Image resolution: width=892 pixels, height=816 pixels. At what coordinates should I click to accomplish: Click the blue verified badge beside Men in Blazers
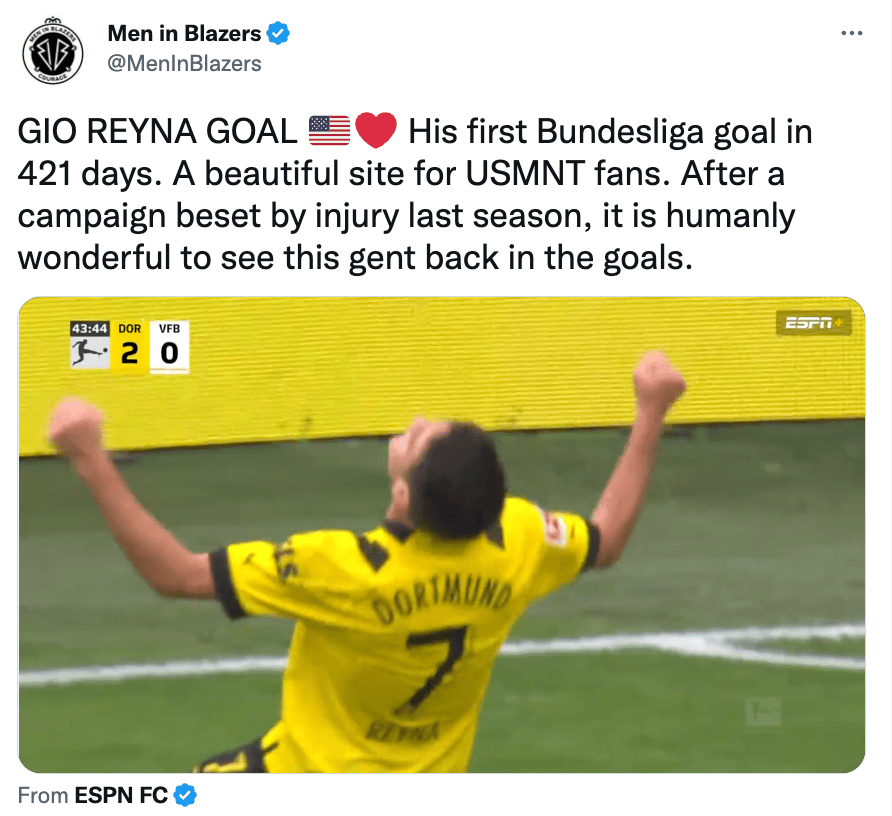[279, 34]
